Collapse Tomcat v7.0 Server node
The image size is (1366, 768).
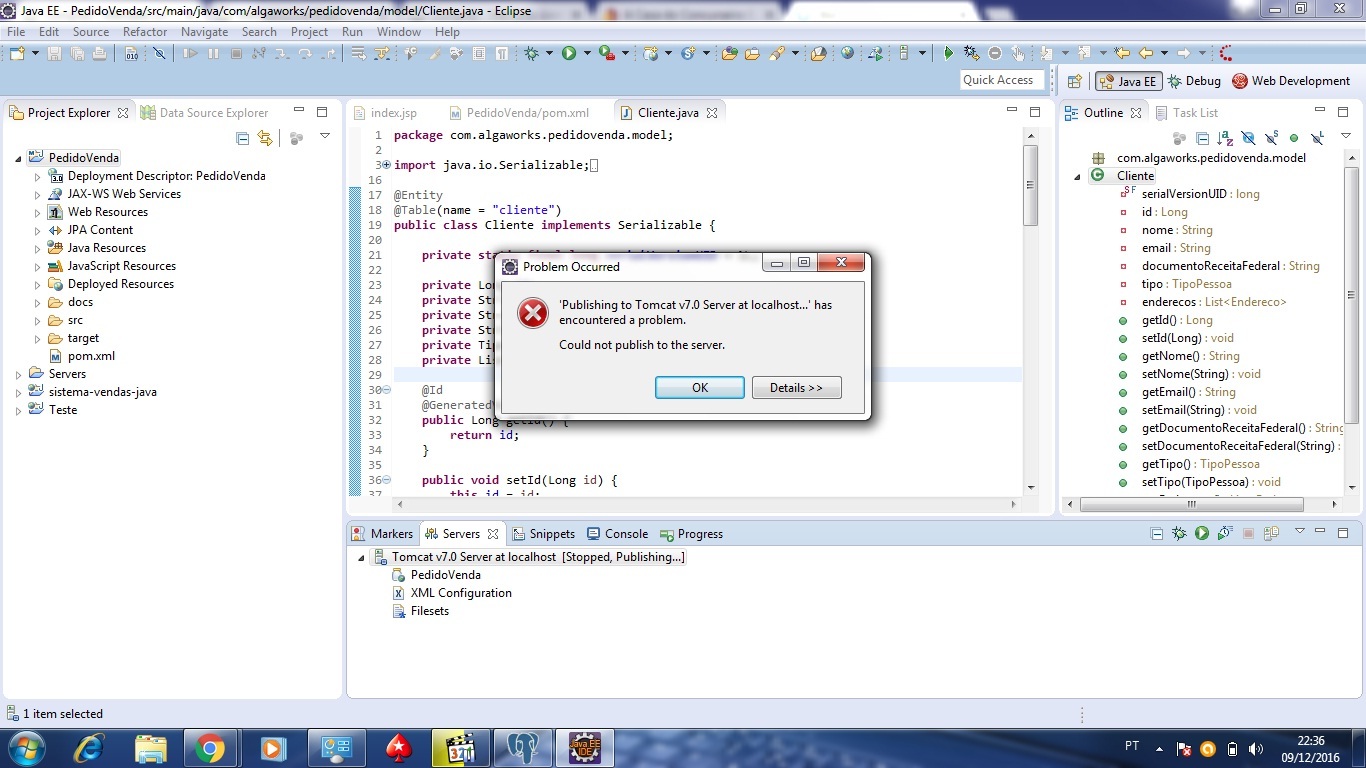[361, 557]
